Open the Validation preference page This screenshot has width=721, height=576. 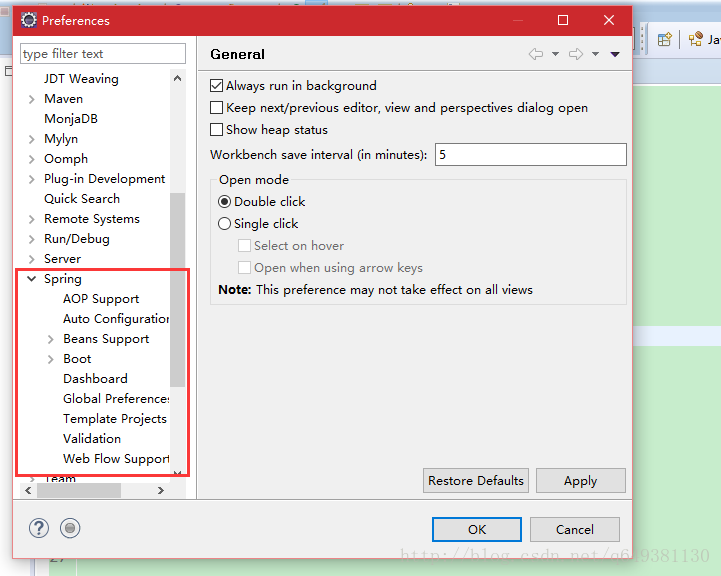[92, 439]
